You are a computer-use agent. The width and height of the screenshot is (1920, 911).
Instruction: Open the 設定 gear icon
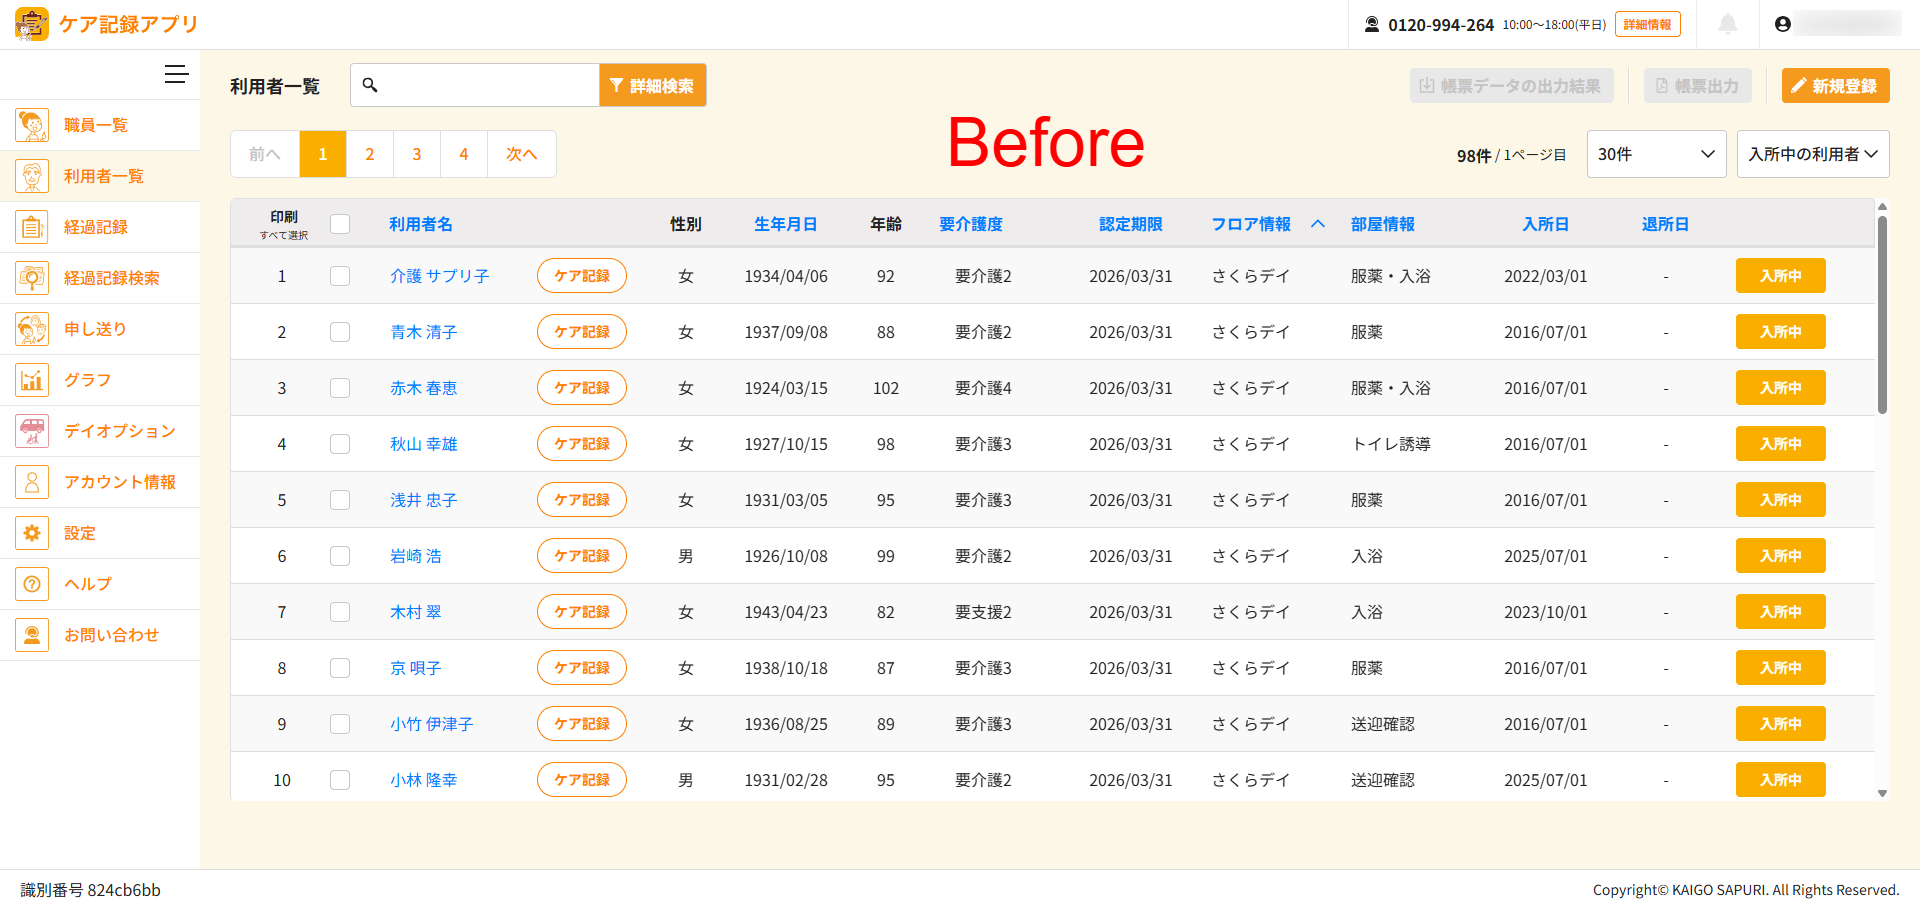click(x=32, y=533)
